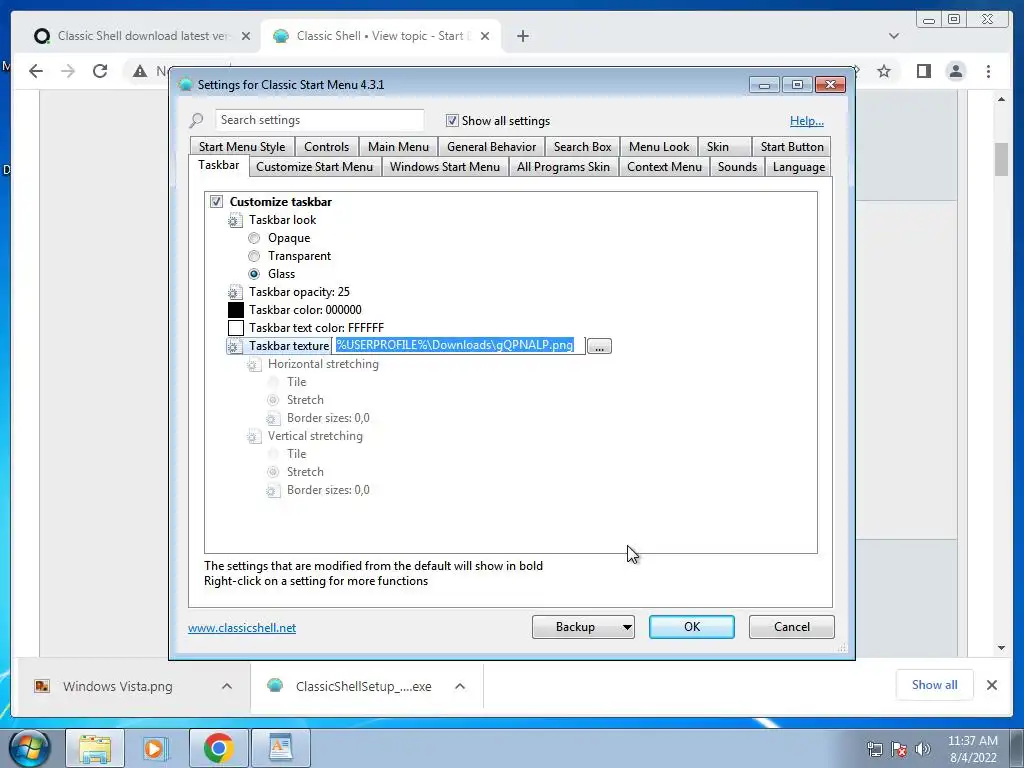Click the gear icon beside Taskbar texture

[x=234, y=346]
